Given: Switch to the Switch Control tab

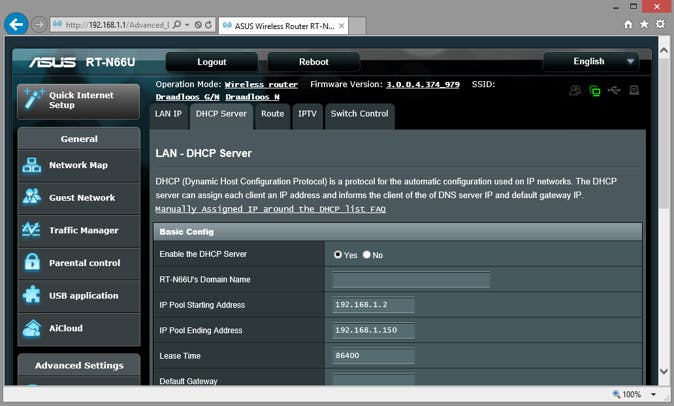Looking at the screenshot, I should [x=360, y=114].
